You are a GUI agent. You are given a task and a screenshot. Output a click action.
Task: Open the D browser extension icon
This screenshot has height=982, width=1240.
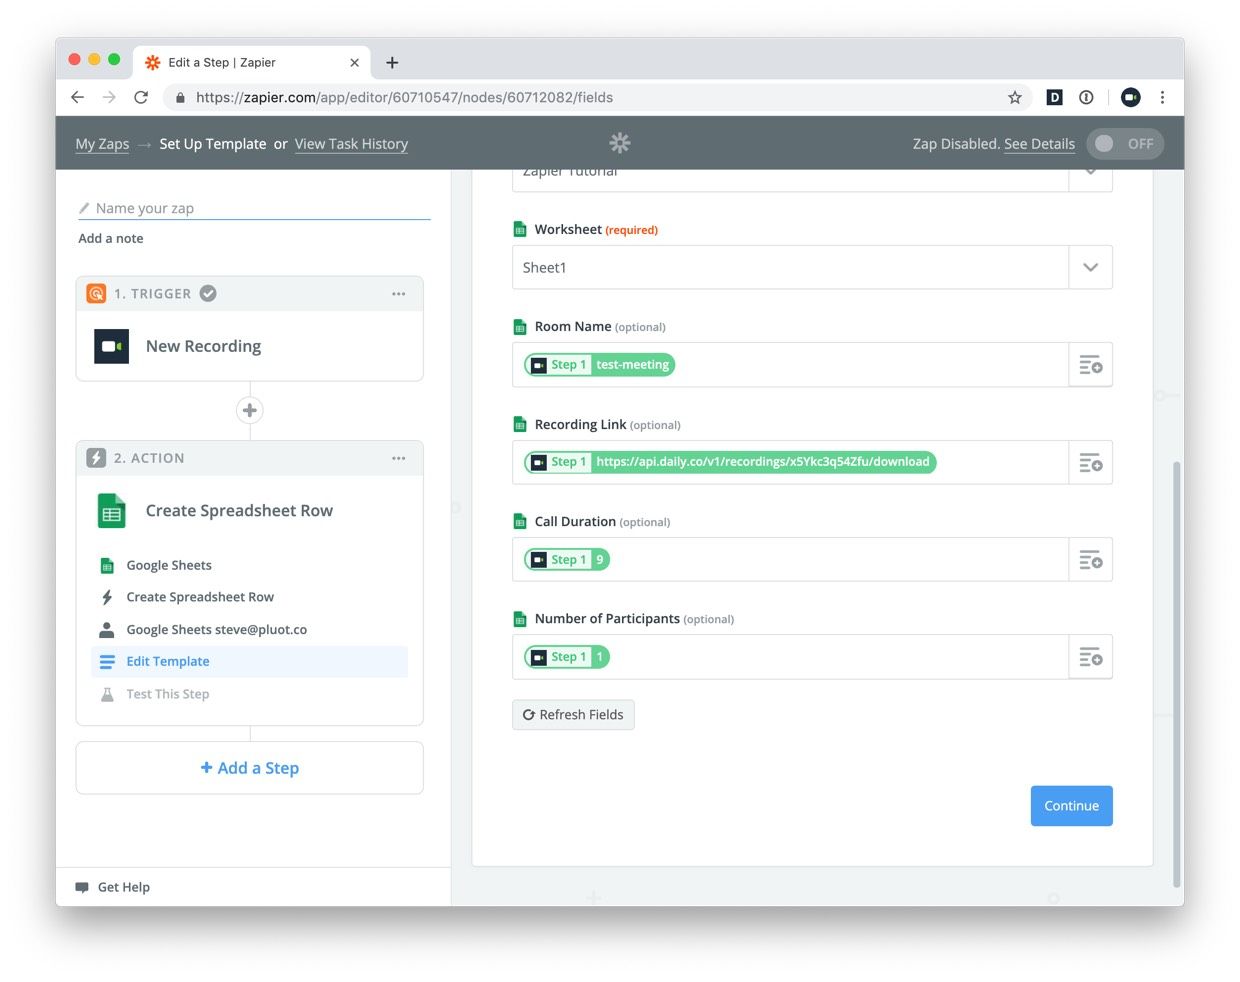click(x=1054, y=97)
